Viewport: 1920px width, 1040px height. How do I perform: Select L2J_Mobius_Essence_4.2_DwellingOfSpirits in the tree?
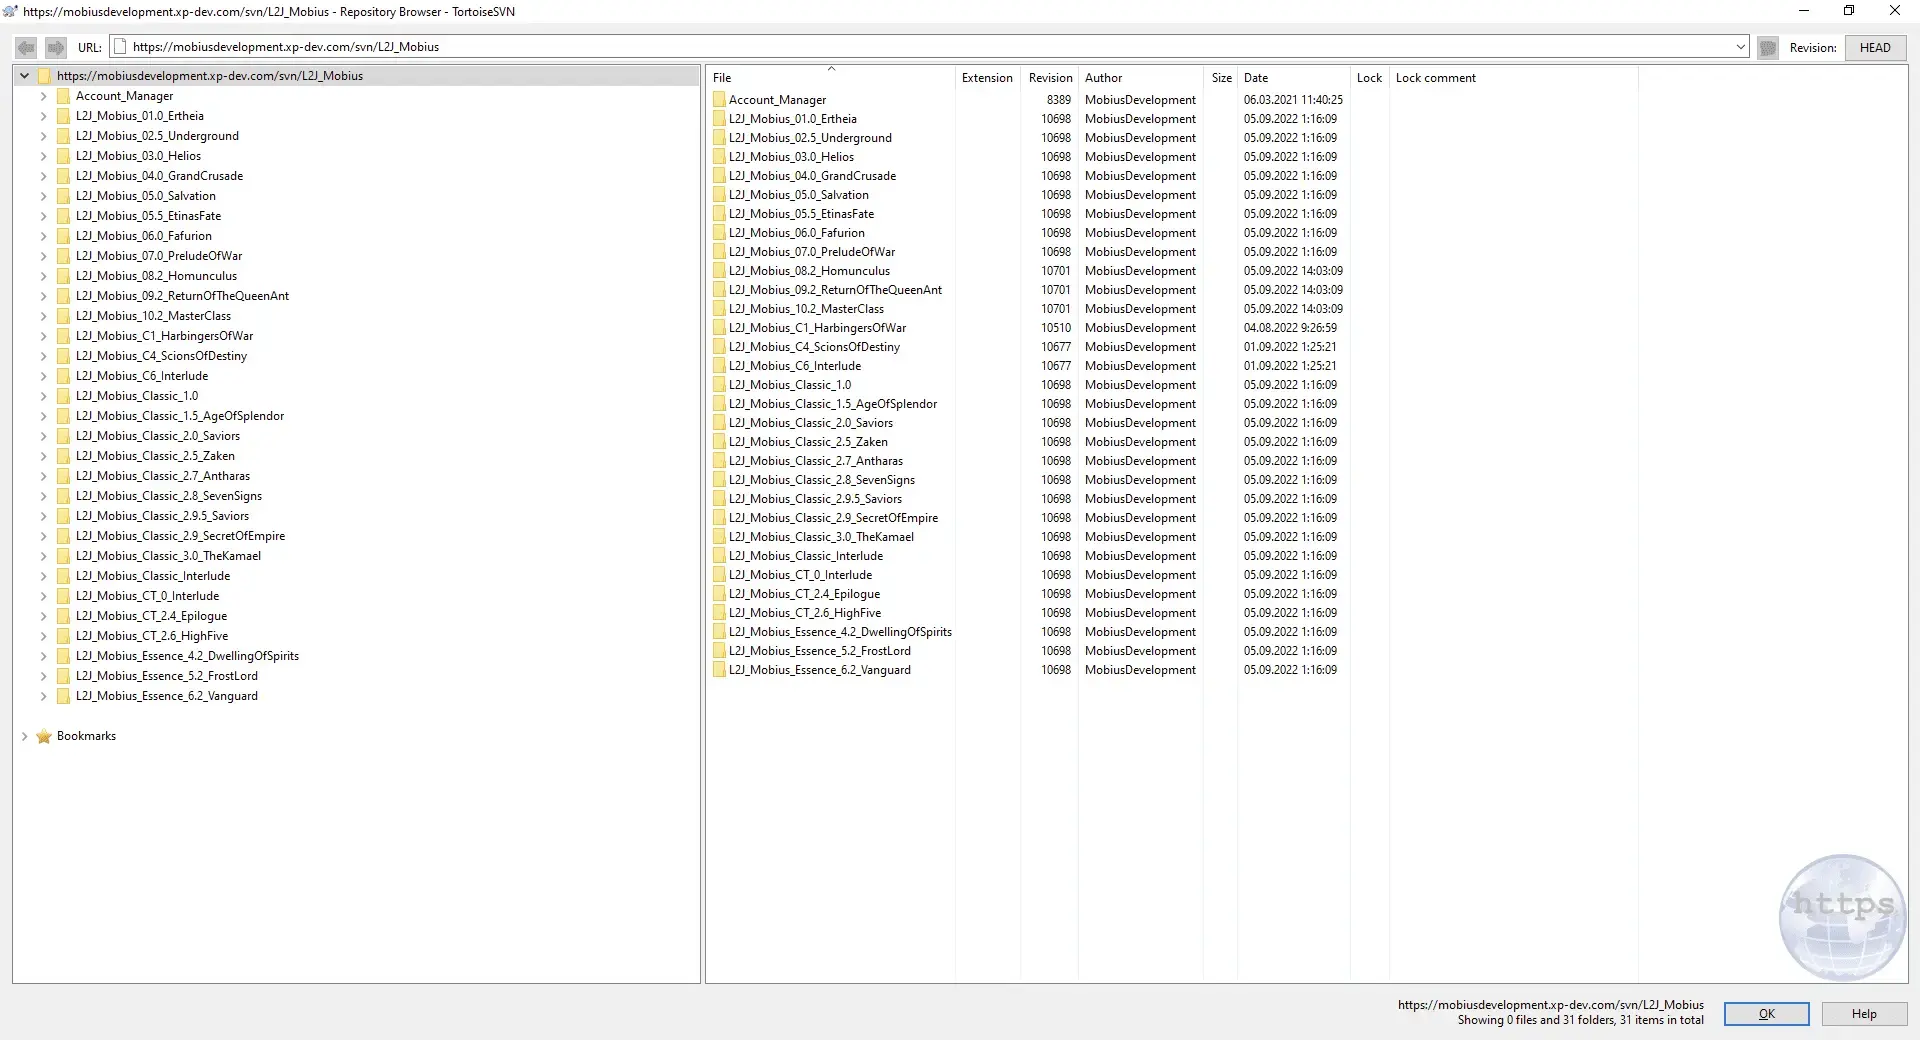pos(187,656)
